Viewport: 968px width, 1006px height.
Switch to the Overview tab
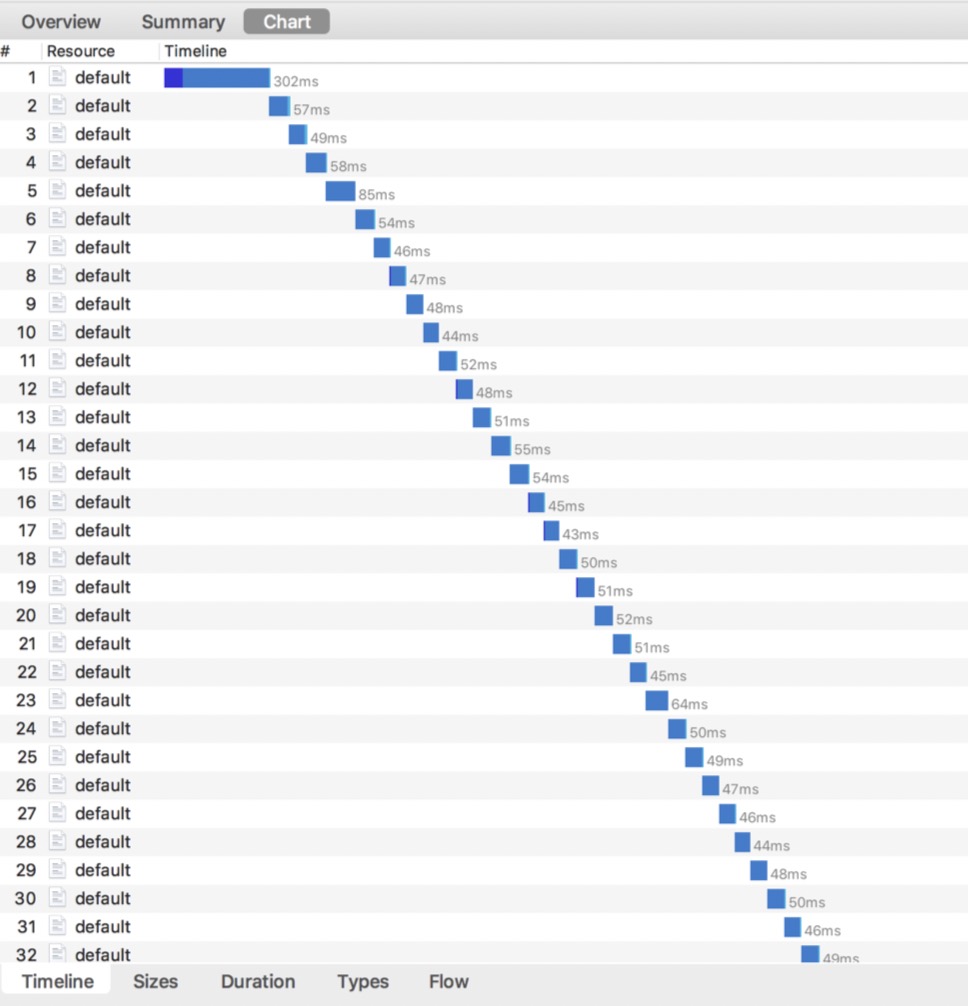pyautogui.click(x=61, y=22)
